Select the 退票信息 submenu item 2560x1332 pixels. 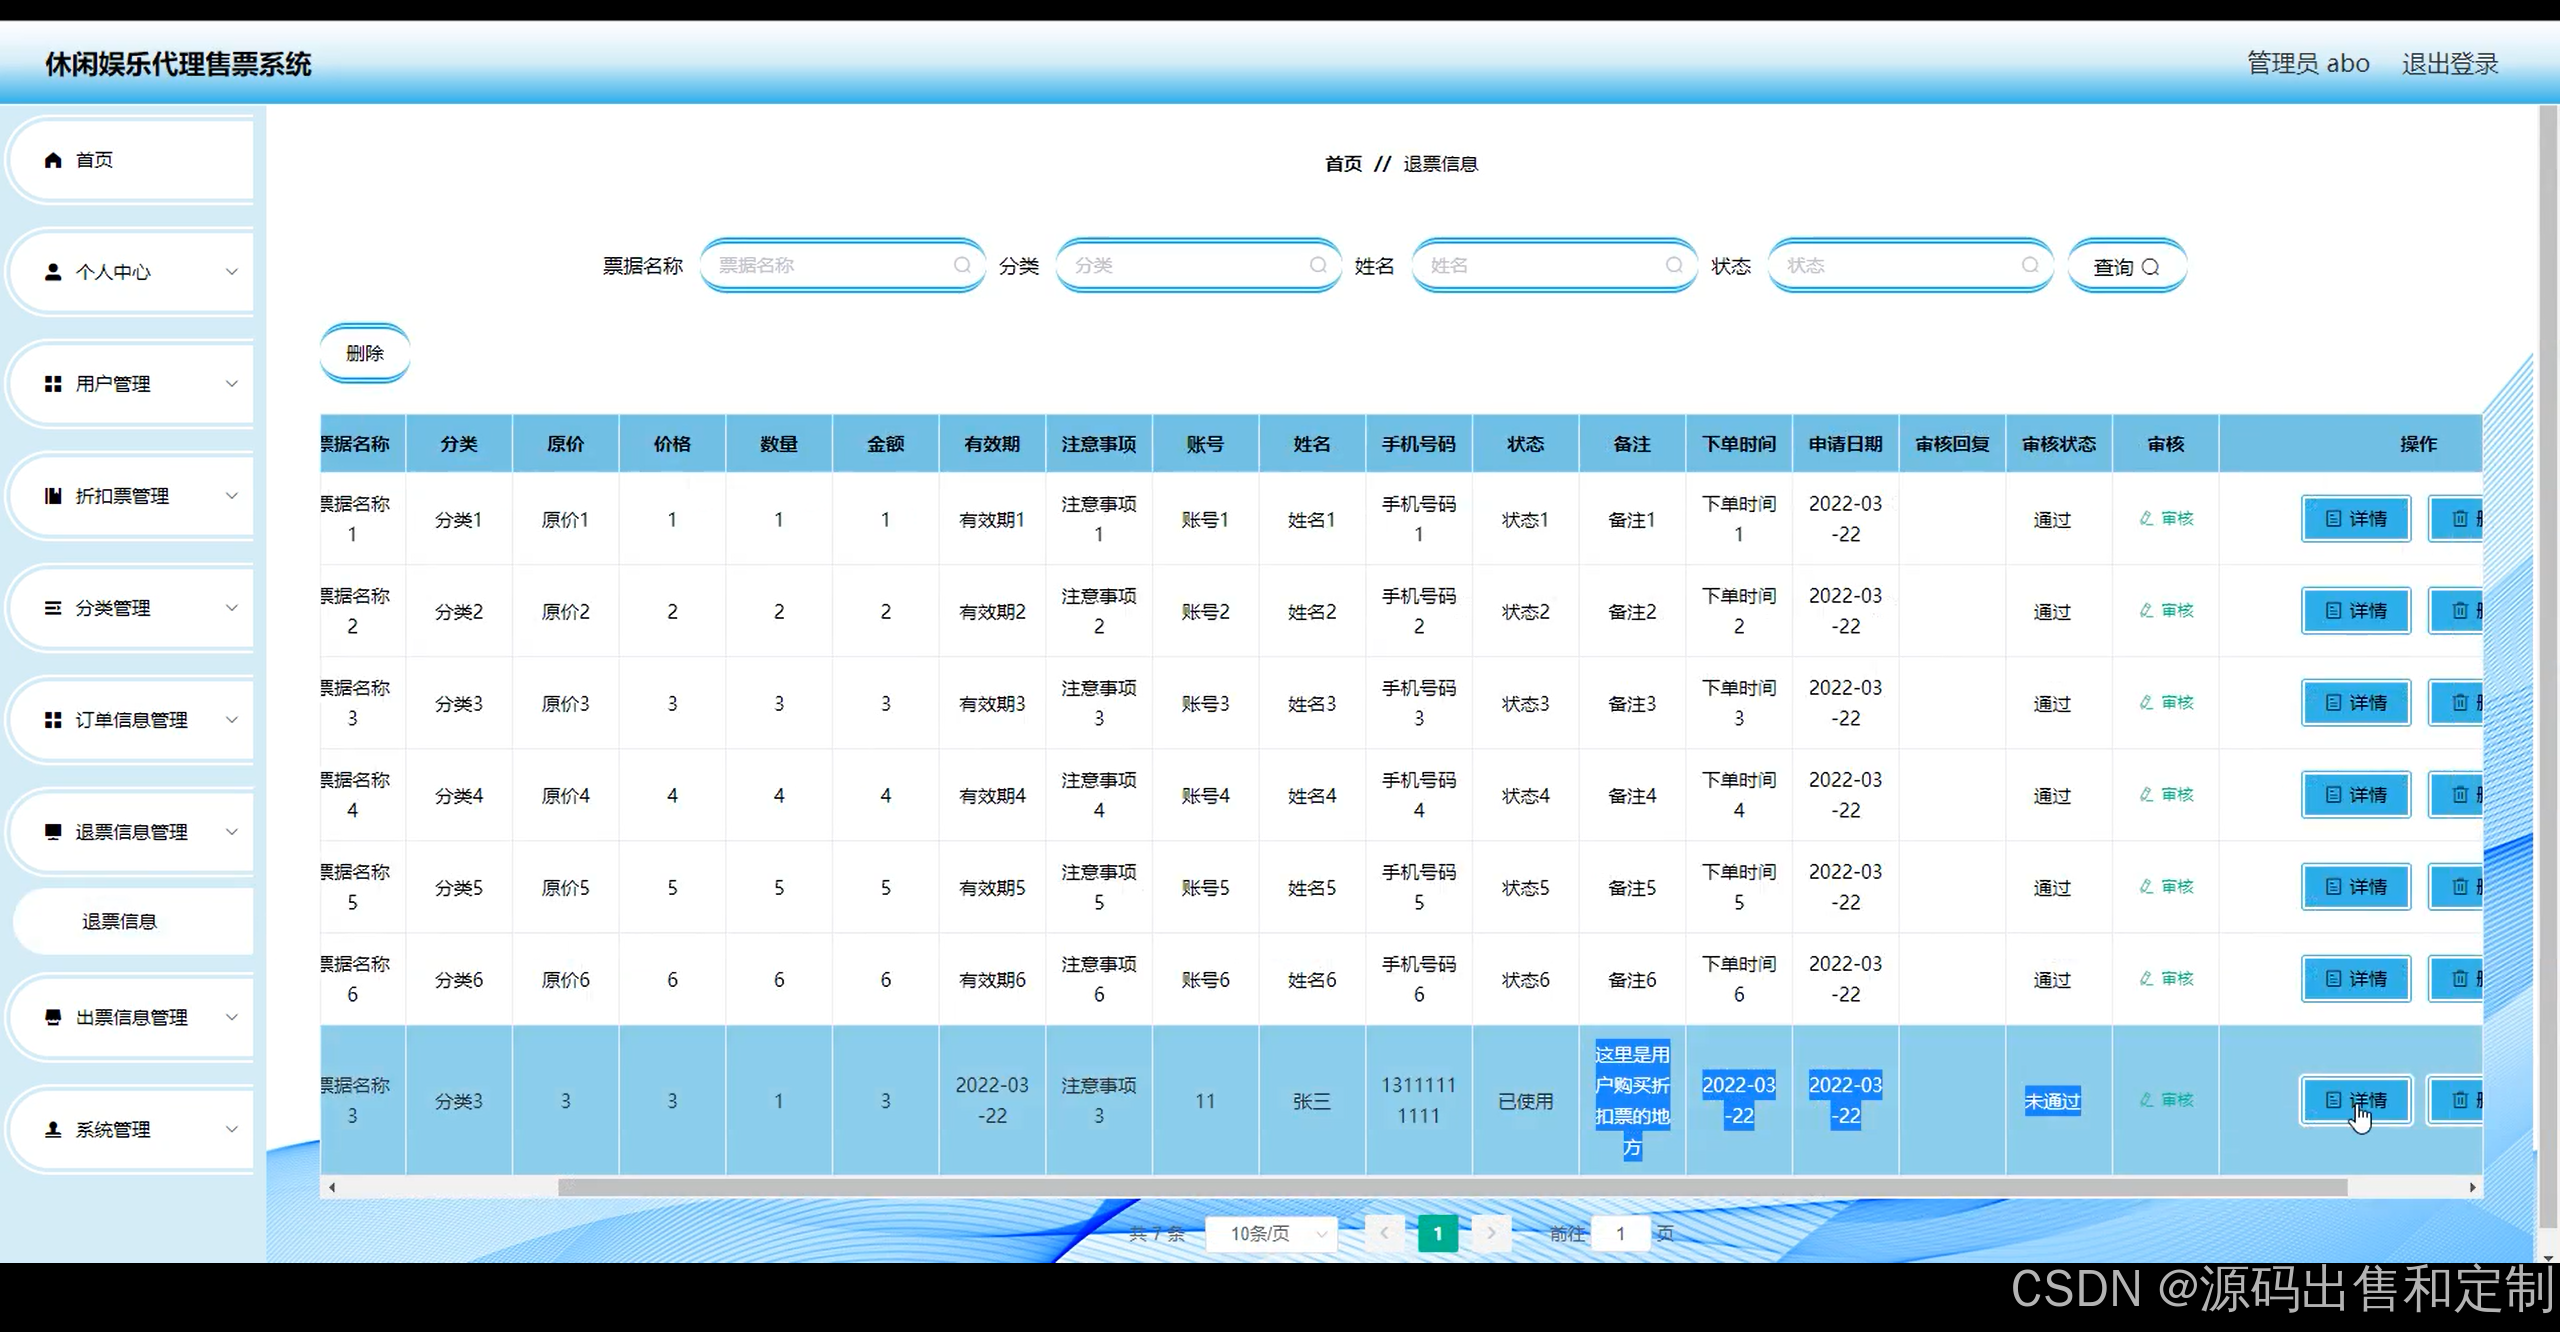click(119, 921)
